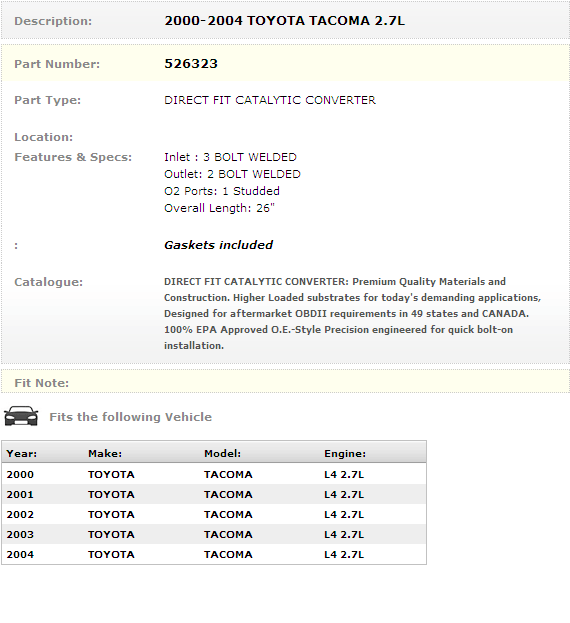
Task: Click L4 2.7L engine in 2003 row
Action: point(344,534)
